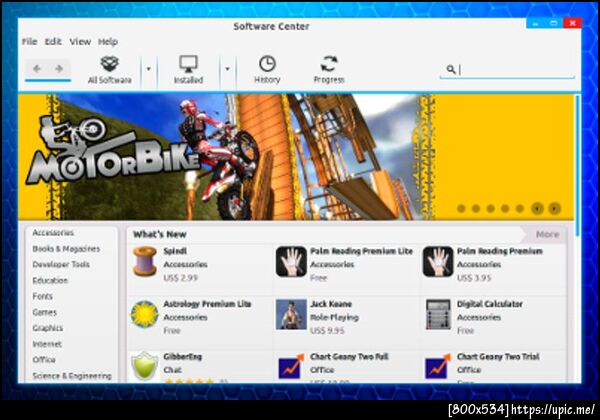This screenshot has width=600, height=420.
Task: Open the Fonts category
Action: [x=42, y=296]
